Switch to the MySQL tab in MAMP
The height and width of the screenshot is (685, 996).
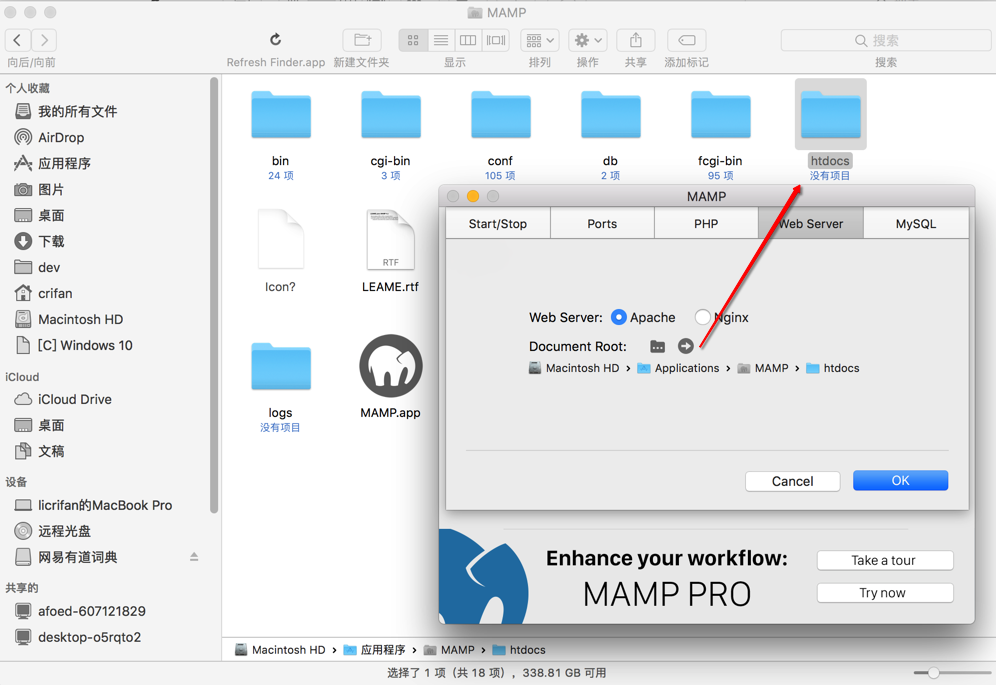pyautogui.click(x=916, y=224)
